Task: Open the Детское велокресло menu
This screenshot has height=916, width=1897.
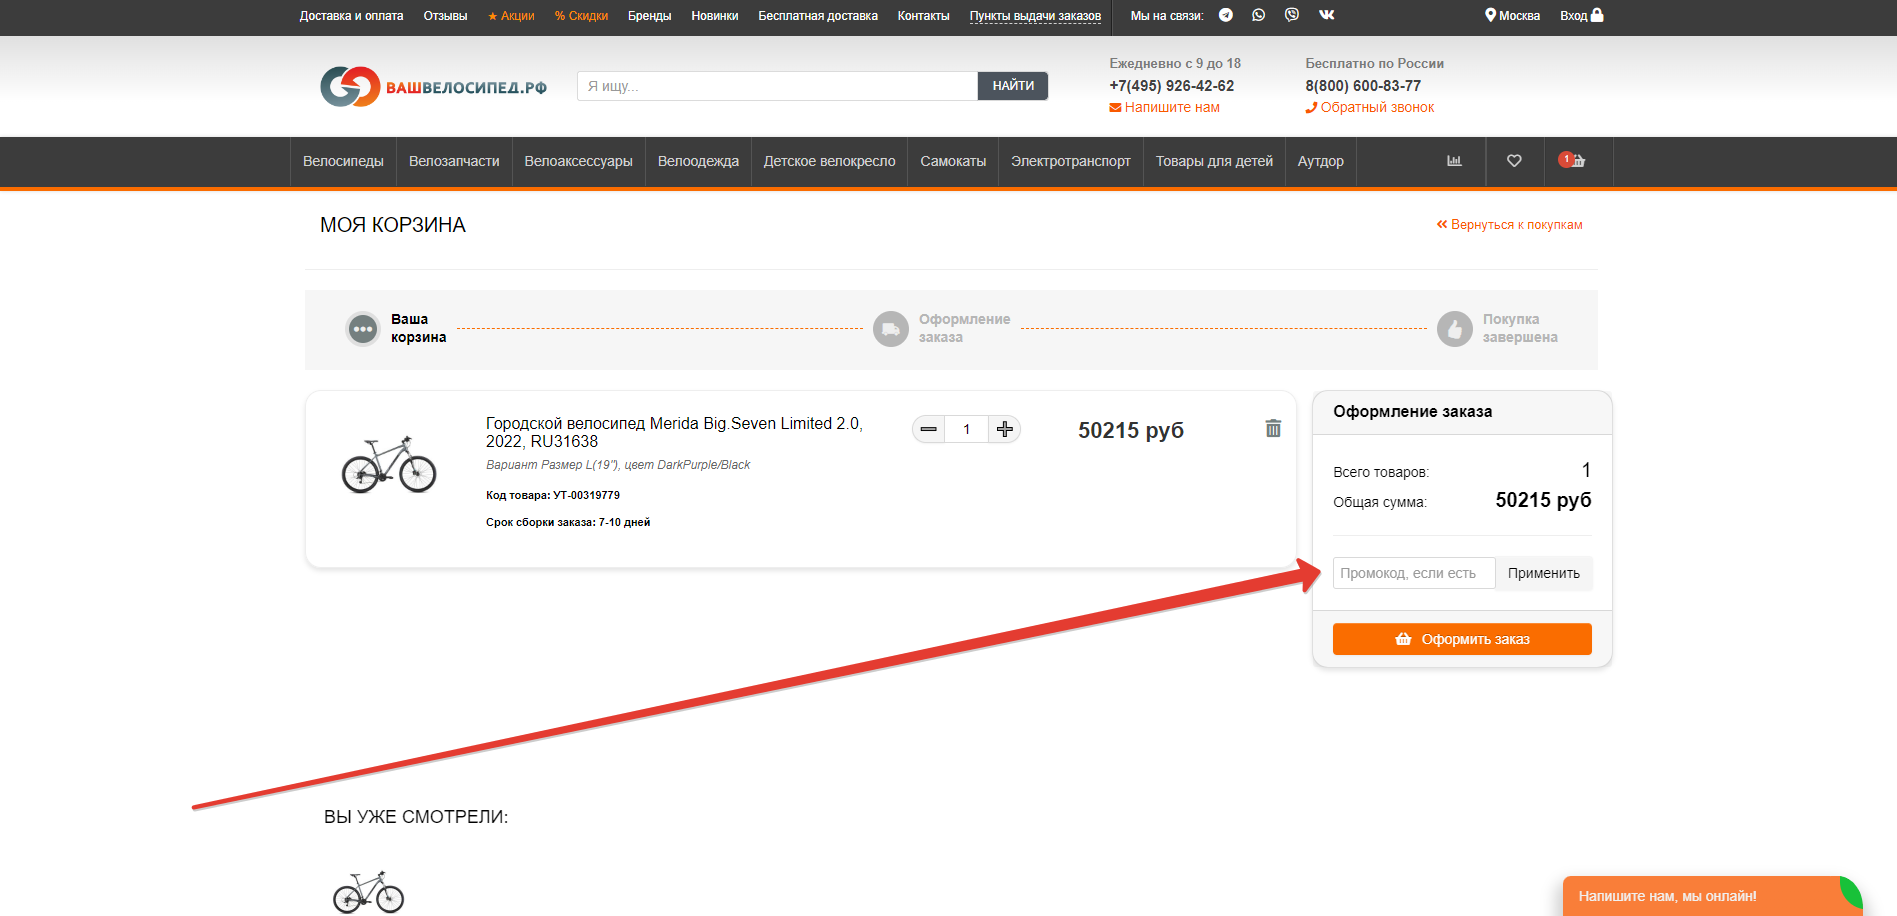Action: (829, 161)
